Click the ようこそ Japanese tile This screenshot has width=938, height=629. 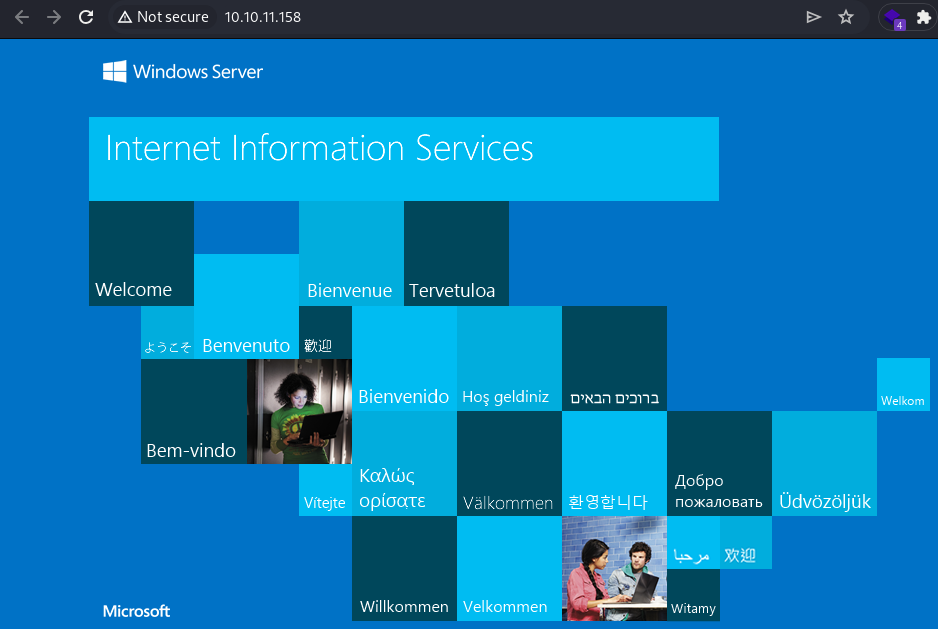click(168, 333)
